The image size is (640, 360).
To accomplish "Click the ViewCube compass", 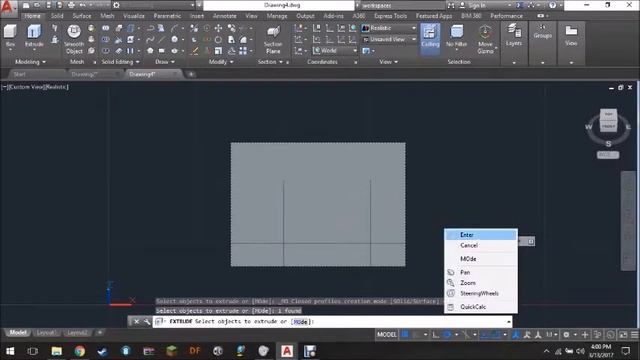I will coord(608,127).
